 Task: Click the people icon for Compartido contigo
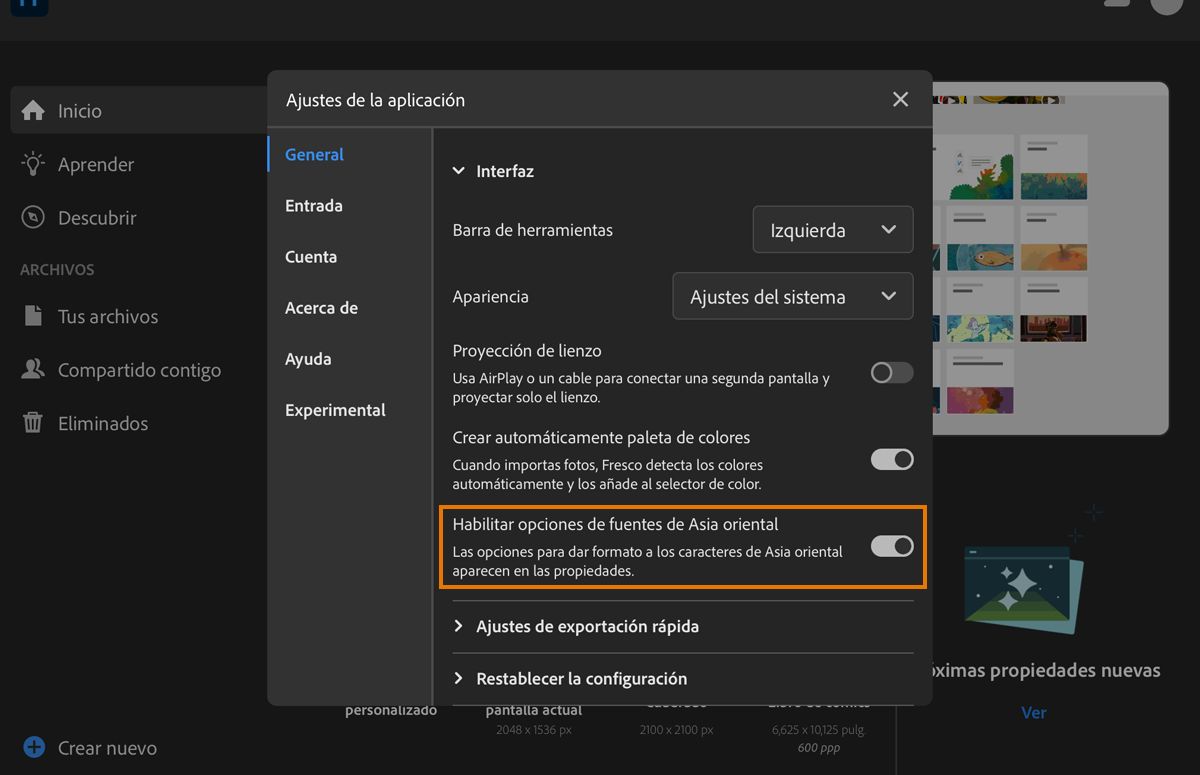click(33, 369)
